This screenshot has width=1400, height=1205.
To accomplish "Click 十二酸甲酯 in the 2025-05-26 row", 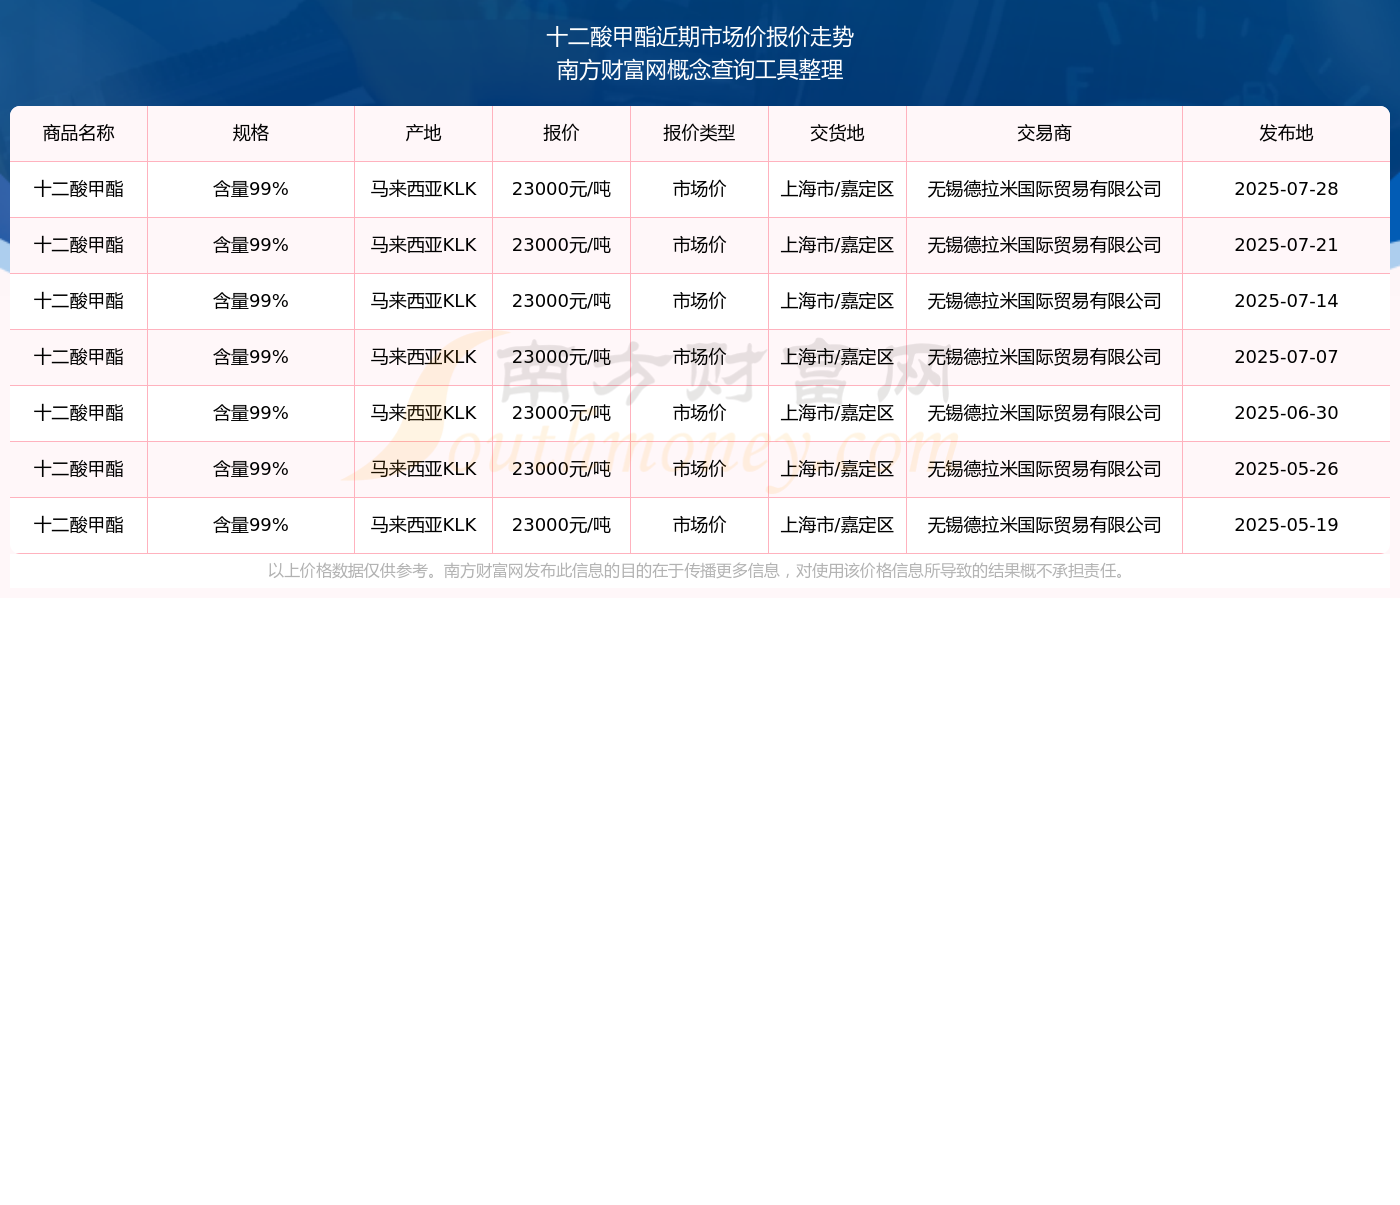I will pyautogui.click(x=79, y=469).
